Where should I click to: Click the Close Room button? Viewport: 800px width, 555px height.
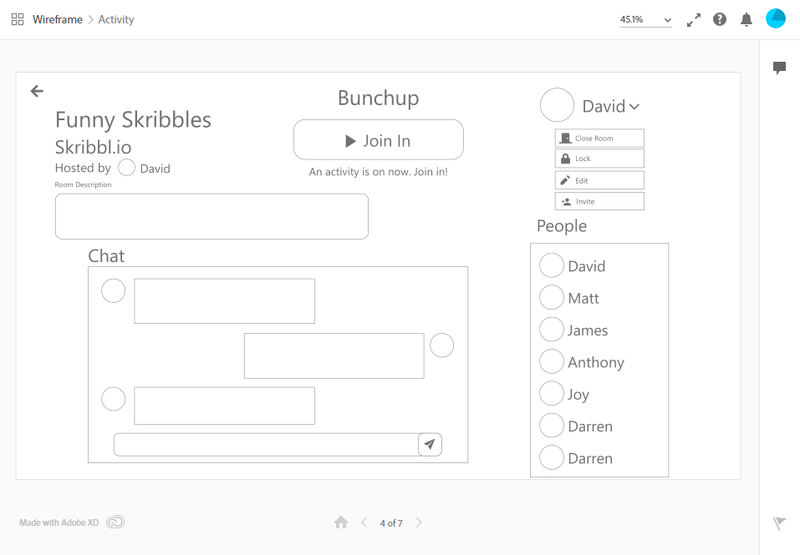[x=599, y=138]
